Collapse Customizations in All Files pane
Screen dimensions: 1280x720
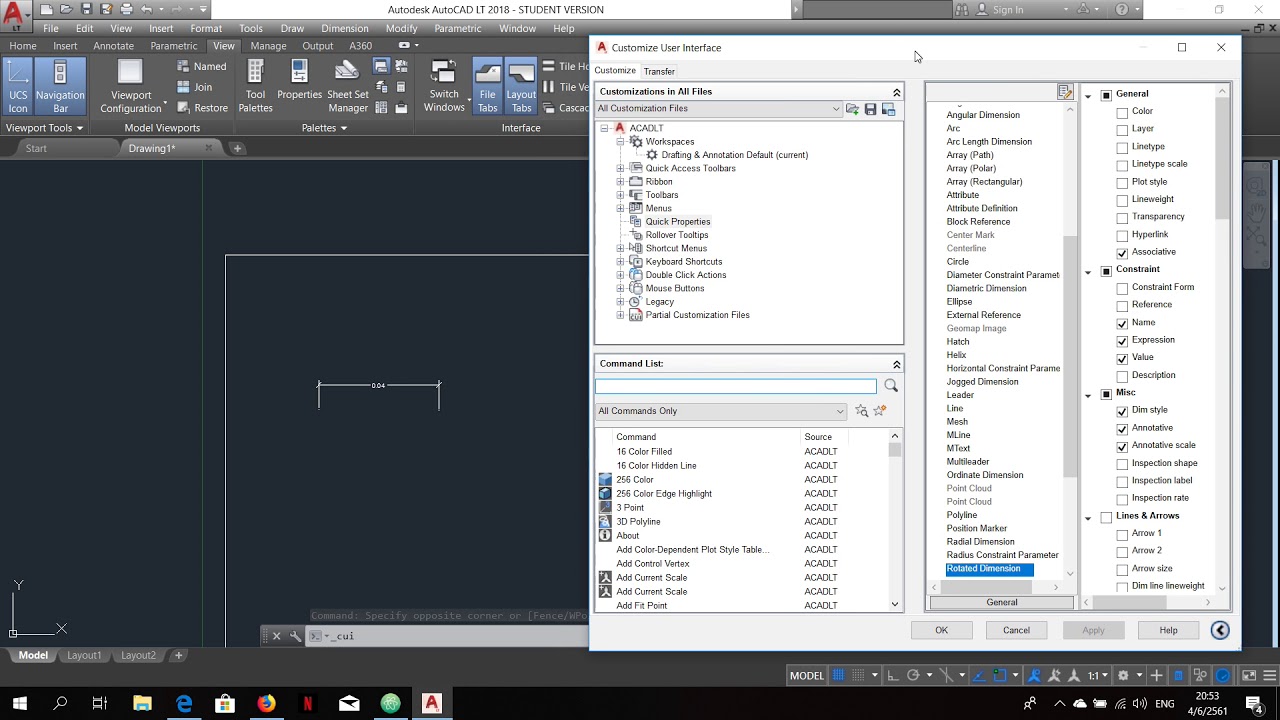[896, 92]
